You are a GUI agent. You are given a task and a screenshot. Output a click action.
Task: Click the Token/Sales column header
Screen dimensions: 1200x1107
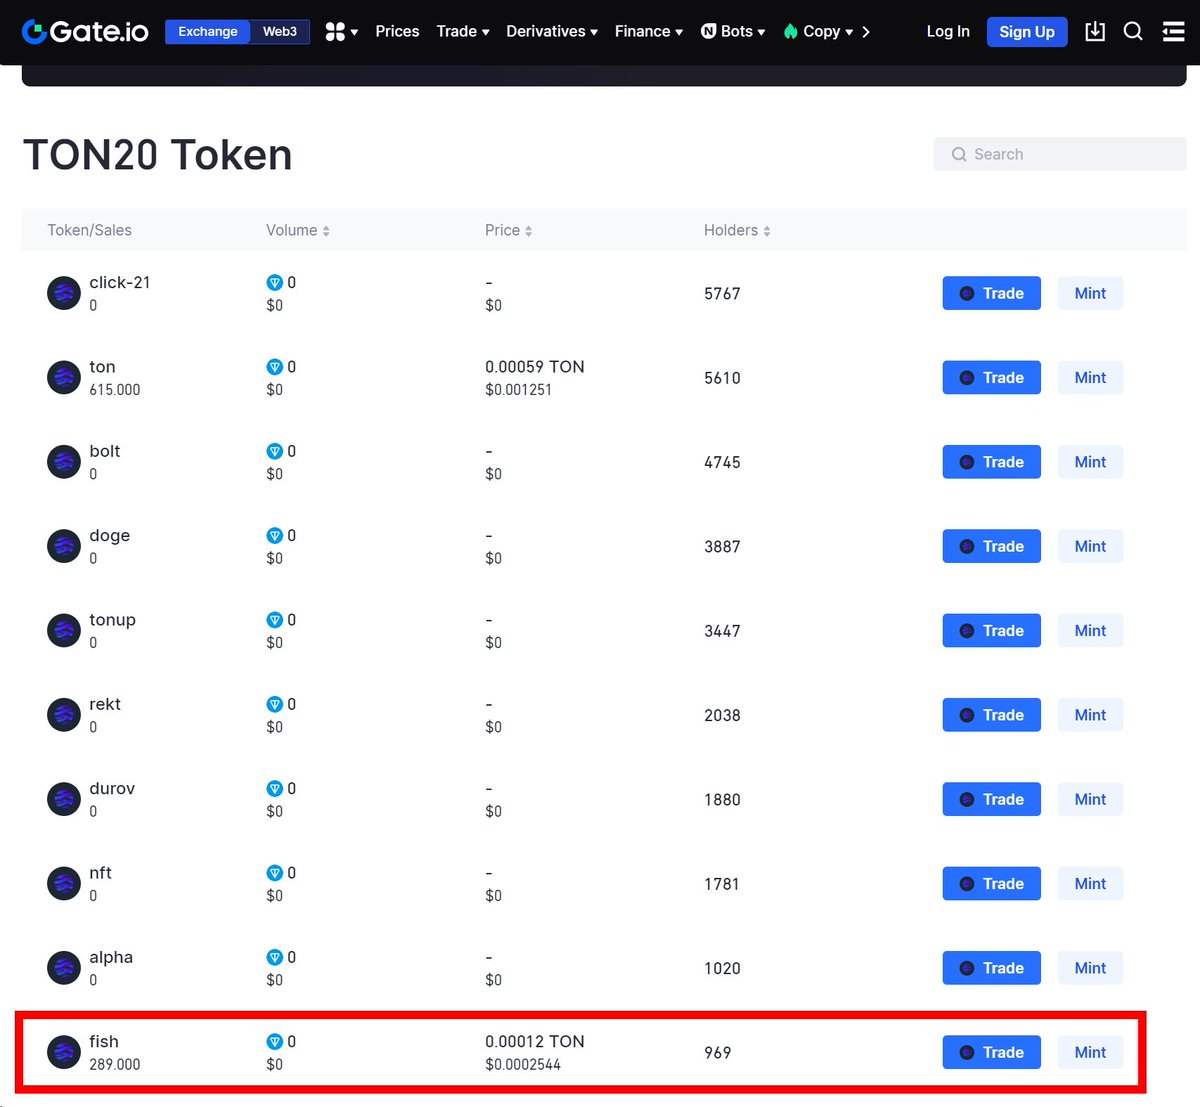[90, 230]
